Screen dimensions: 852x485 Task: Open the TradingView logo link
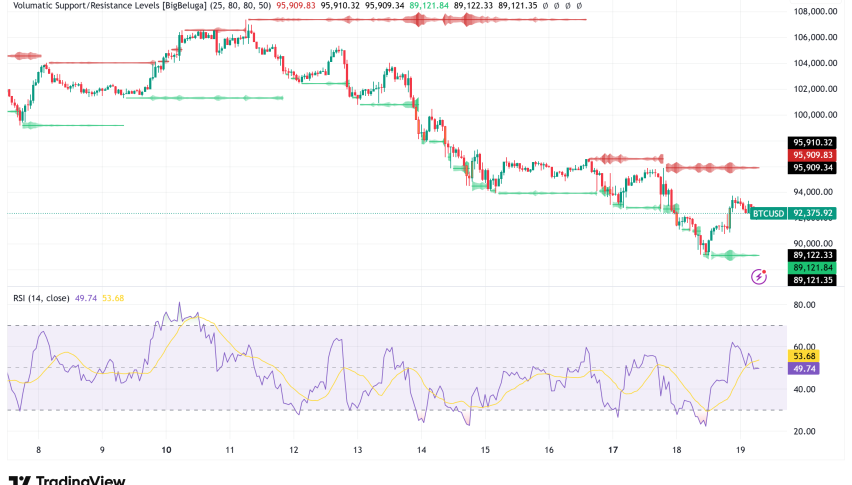coord(66,479)
